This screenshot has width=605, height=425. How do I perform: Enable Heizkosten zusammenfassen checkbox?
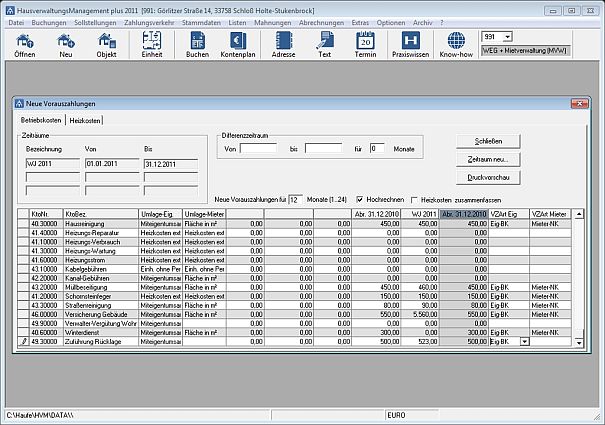click(414, 200)
